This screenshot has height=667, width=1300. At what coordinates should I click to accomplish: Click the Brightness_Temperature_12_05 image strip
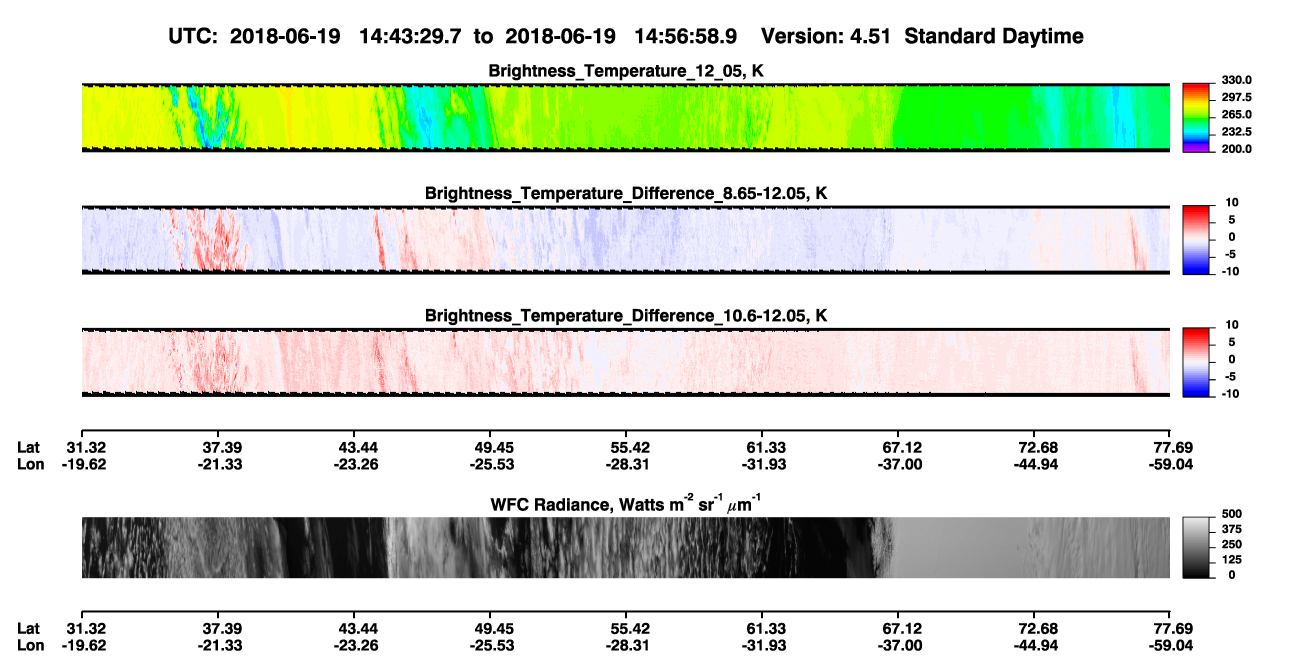[x=626, y=117]
